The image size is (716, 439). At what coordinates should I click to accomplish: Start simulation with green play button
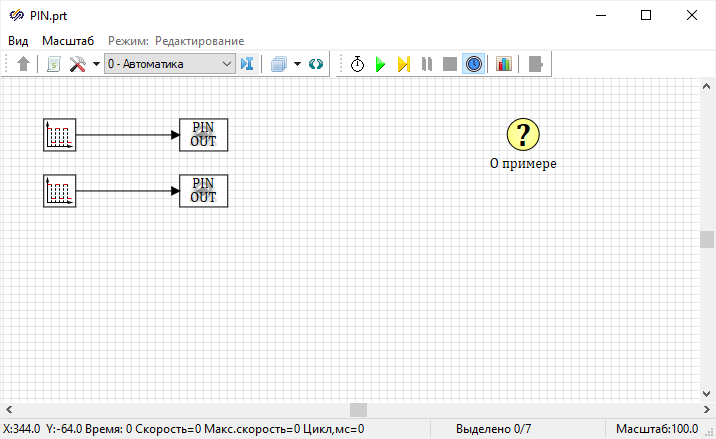380,64
